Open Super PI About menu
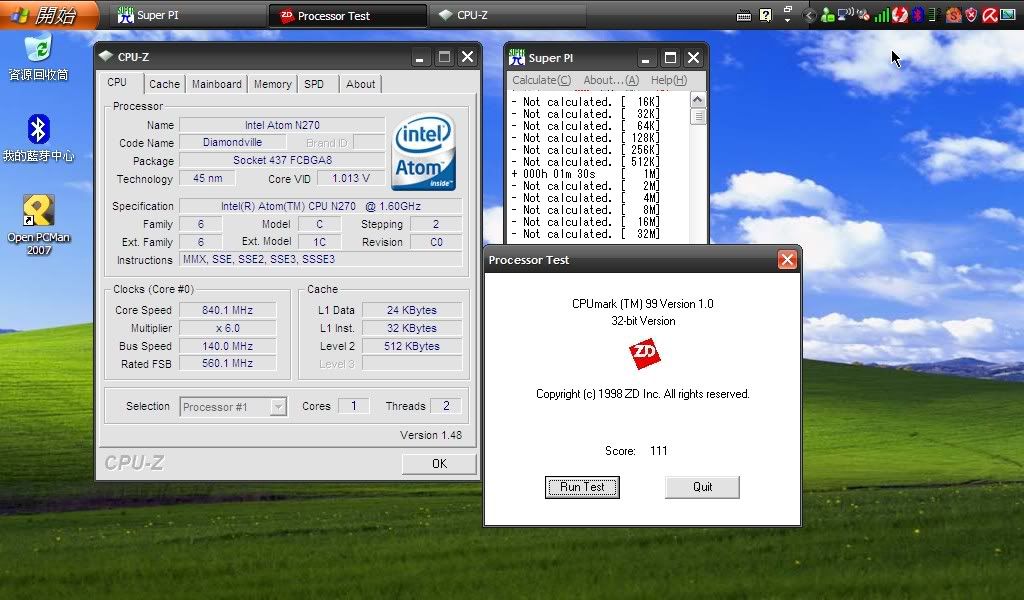The height and width of the screenshot is (600, 1024). click(611, 80)
